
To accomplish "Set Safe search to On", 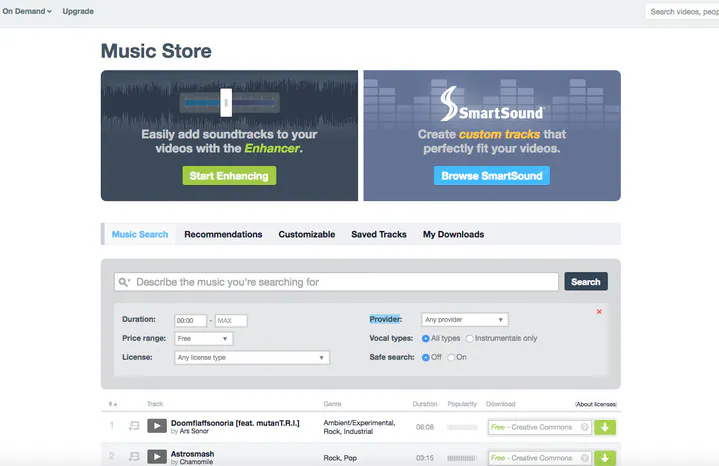I will coord(451,357).
